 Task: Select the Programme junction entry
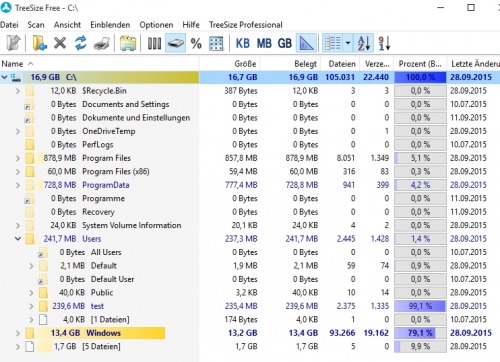click(104, 198)
